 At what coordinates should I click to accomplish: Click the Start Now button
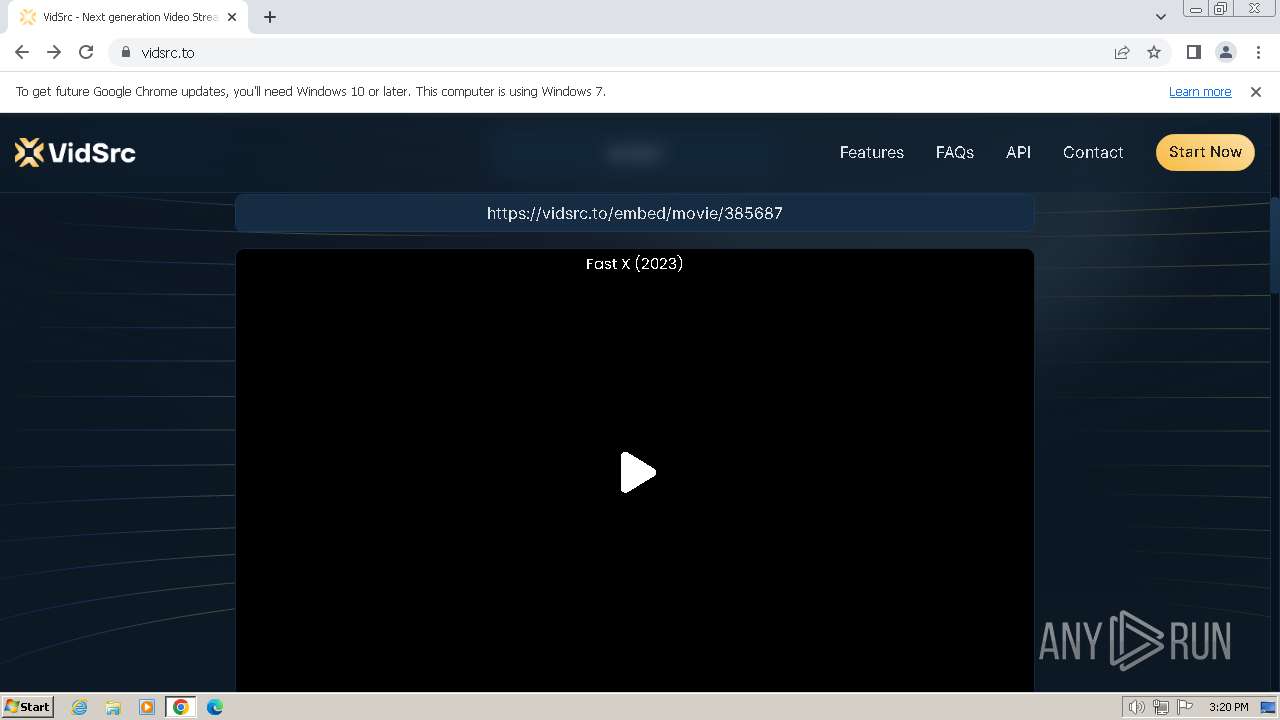[x=1205, y=152]
